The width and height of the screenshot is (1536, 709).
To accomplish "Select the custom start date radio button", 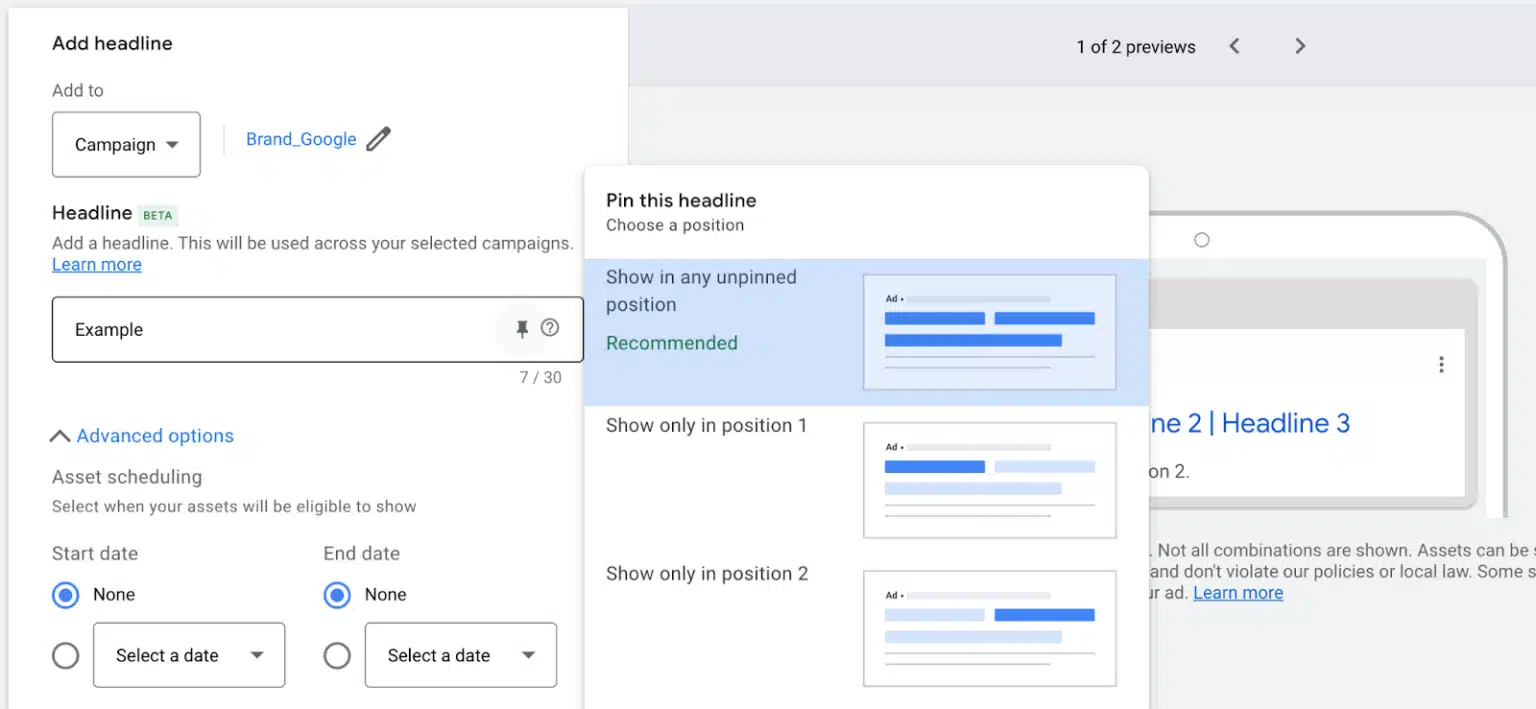I will [x=66, y=656].
